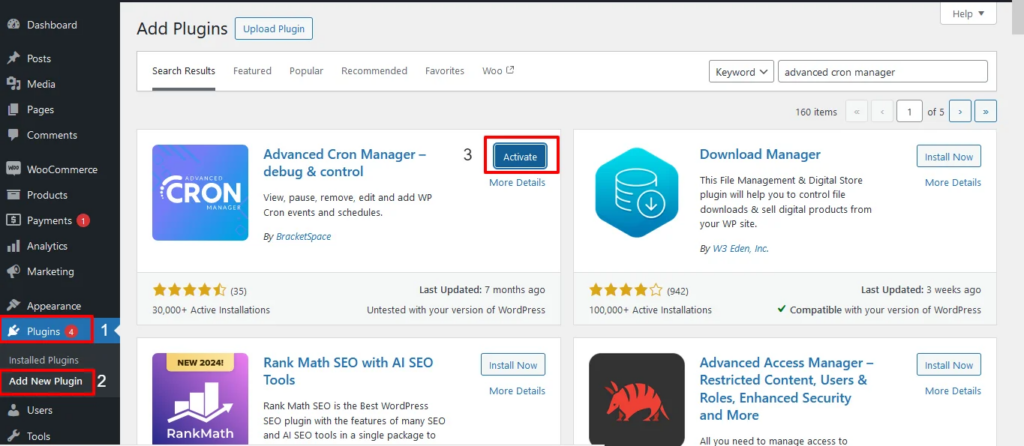Open the WooCommerce menu item
The image size is (1024, 446).
coord(60,169)
